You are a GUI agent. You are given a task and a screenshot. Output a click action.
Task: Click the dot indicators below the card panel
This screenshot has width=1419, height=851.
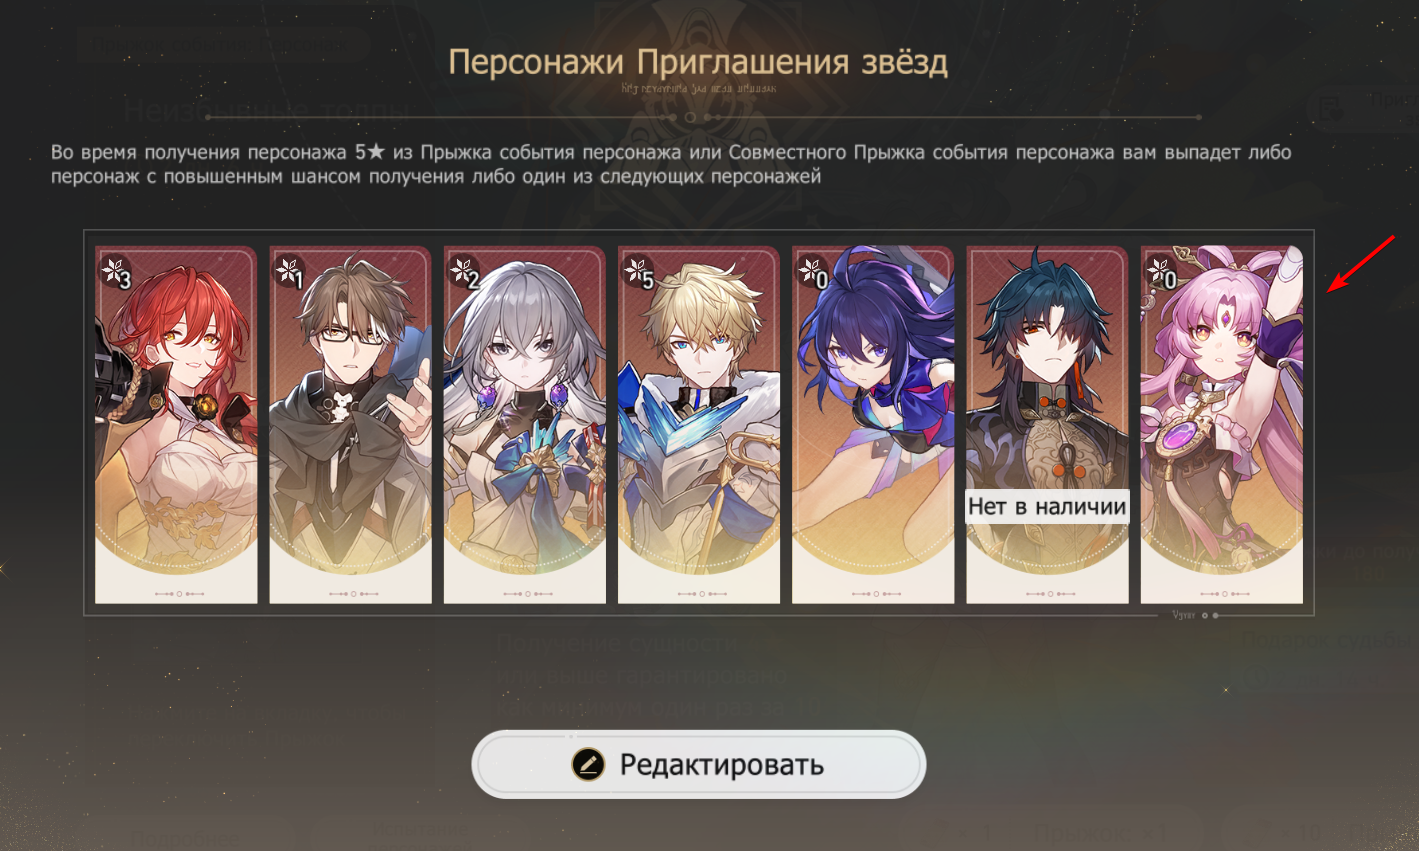coord(1210,615)
